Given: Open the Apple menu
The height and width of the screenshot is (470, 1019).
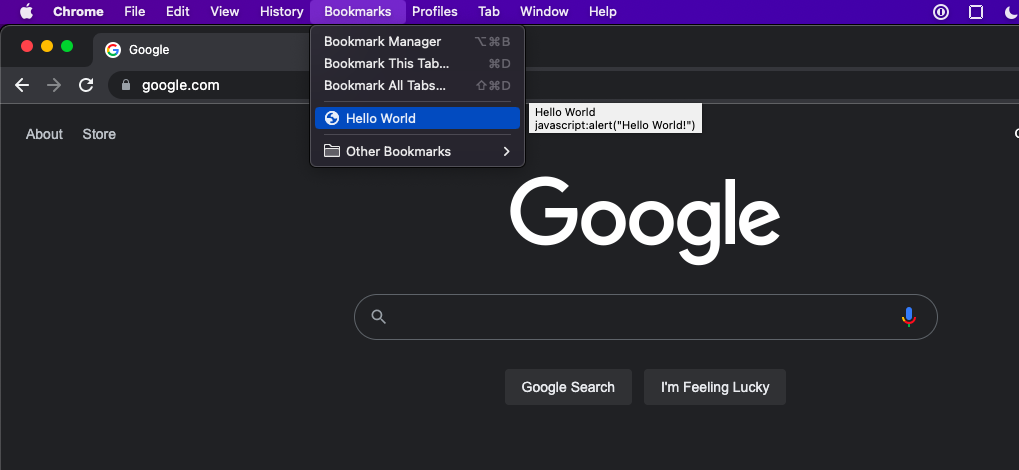Looking at the screenshot, I should coord(26,12).
